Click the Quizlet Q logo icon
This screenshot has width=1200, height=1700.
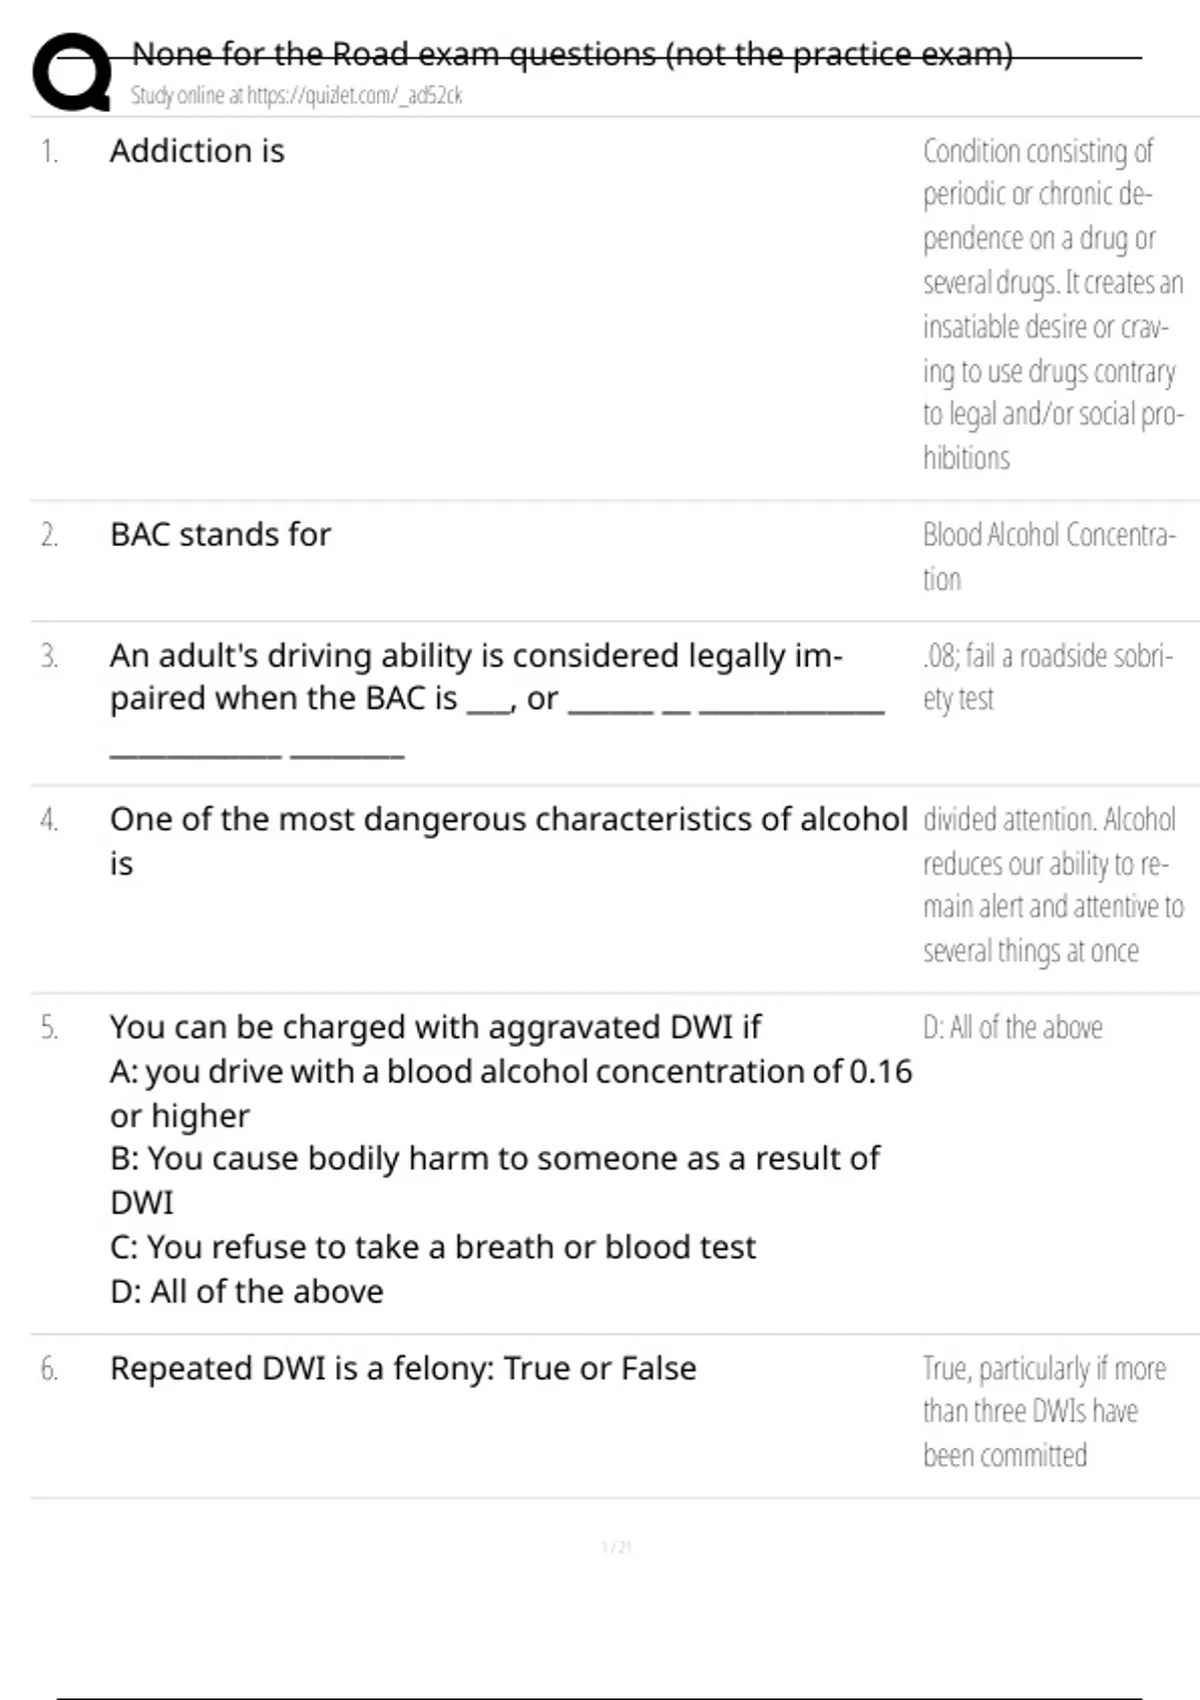click(x=72, y=72)
